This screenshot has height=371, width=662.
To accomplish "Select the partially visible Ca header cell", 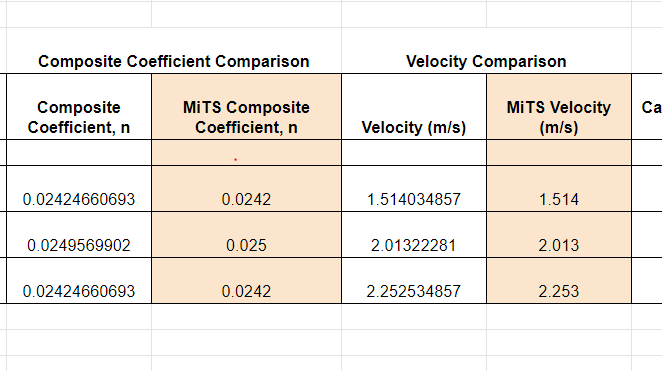I will click(x=647, y=107).
